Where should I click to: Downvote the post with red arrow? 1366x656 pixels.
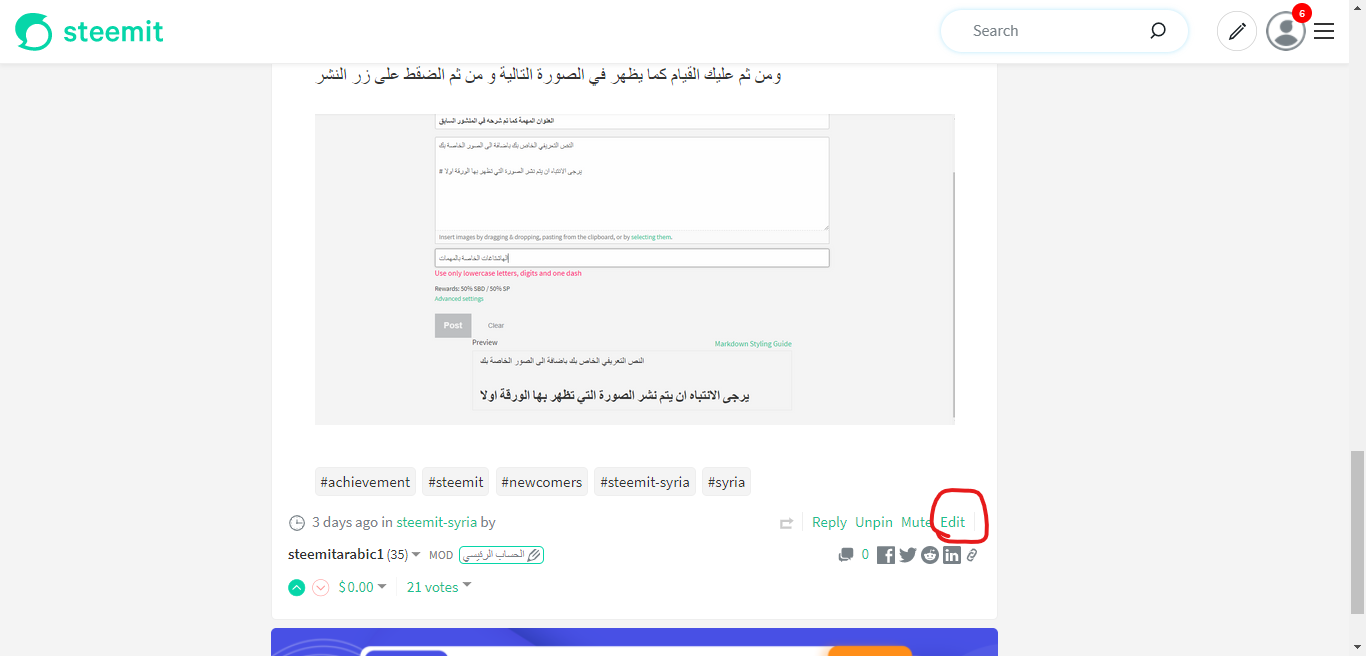pos(320,587)
